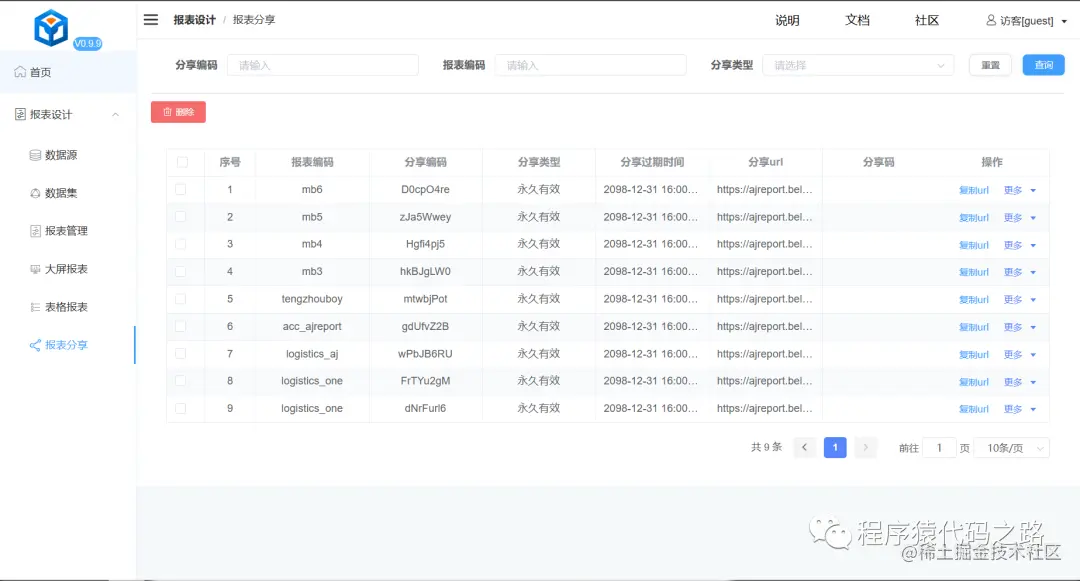The width and height of the screenshot is (1080, 581).
Task: Check the row for tengzhouboy
Action: click(x=180, y=299)
